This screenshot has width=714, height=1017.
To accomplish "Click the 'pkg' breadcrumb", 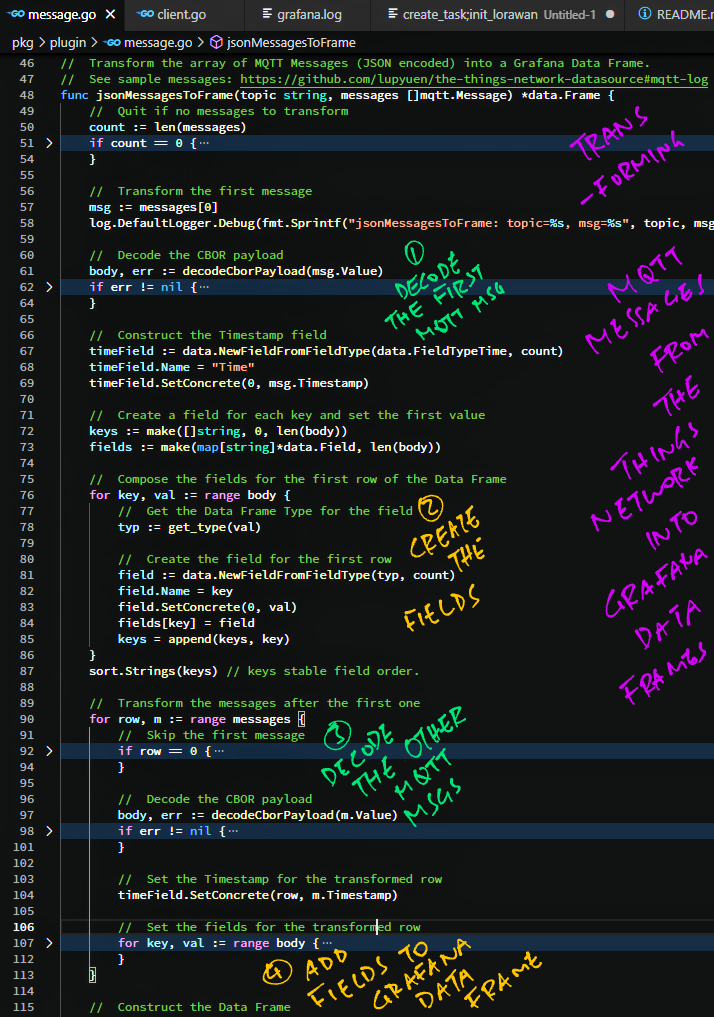I will [21, 43].
